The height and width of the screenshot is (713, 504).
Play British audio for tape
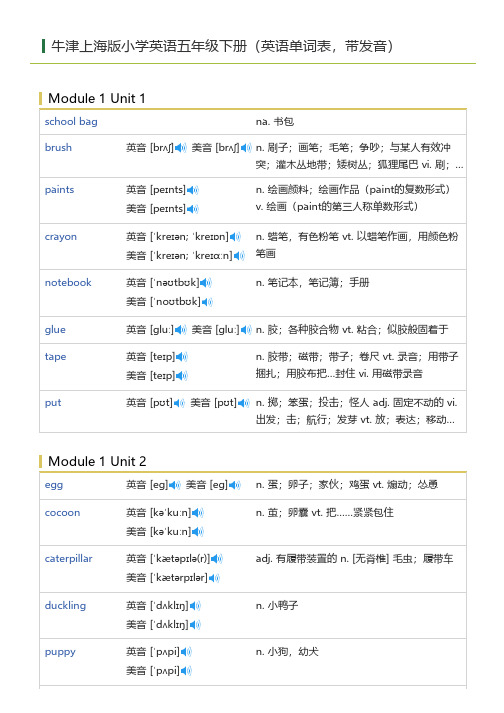coord(181,357)
